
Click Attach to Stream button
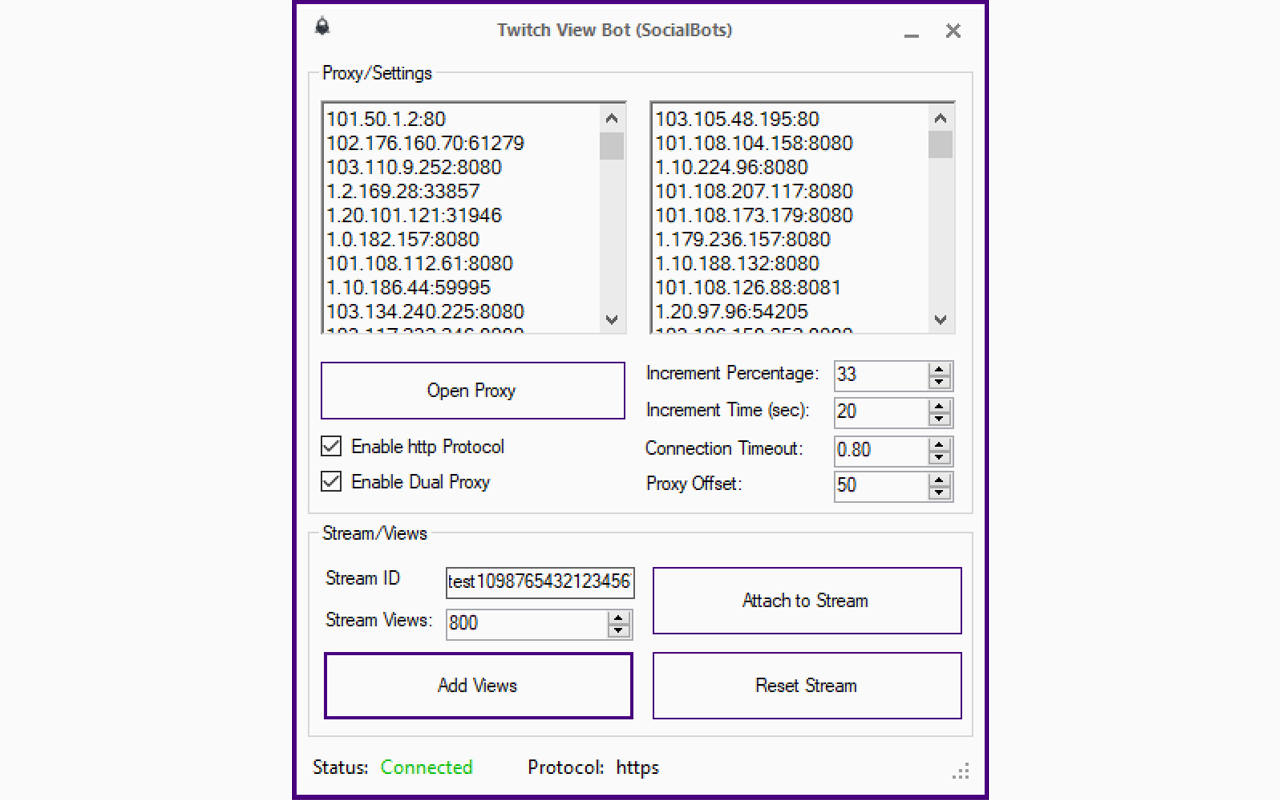click(x=807, y=600)
